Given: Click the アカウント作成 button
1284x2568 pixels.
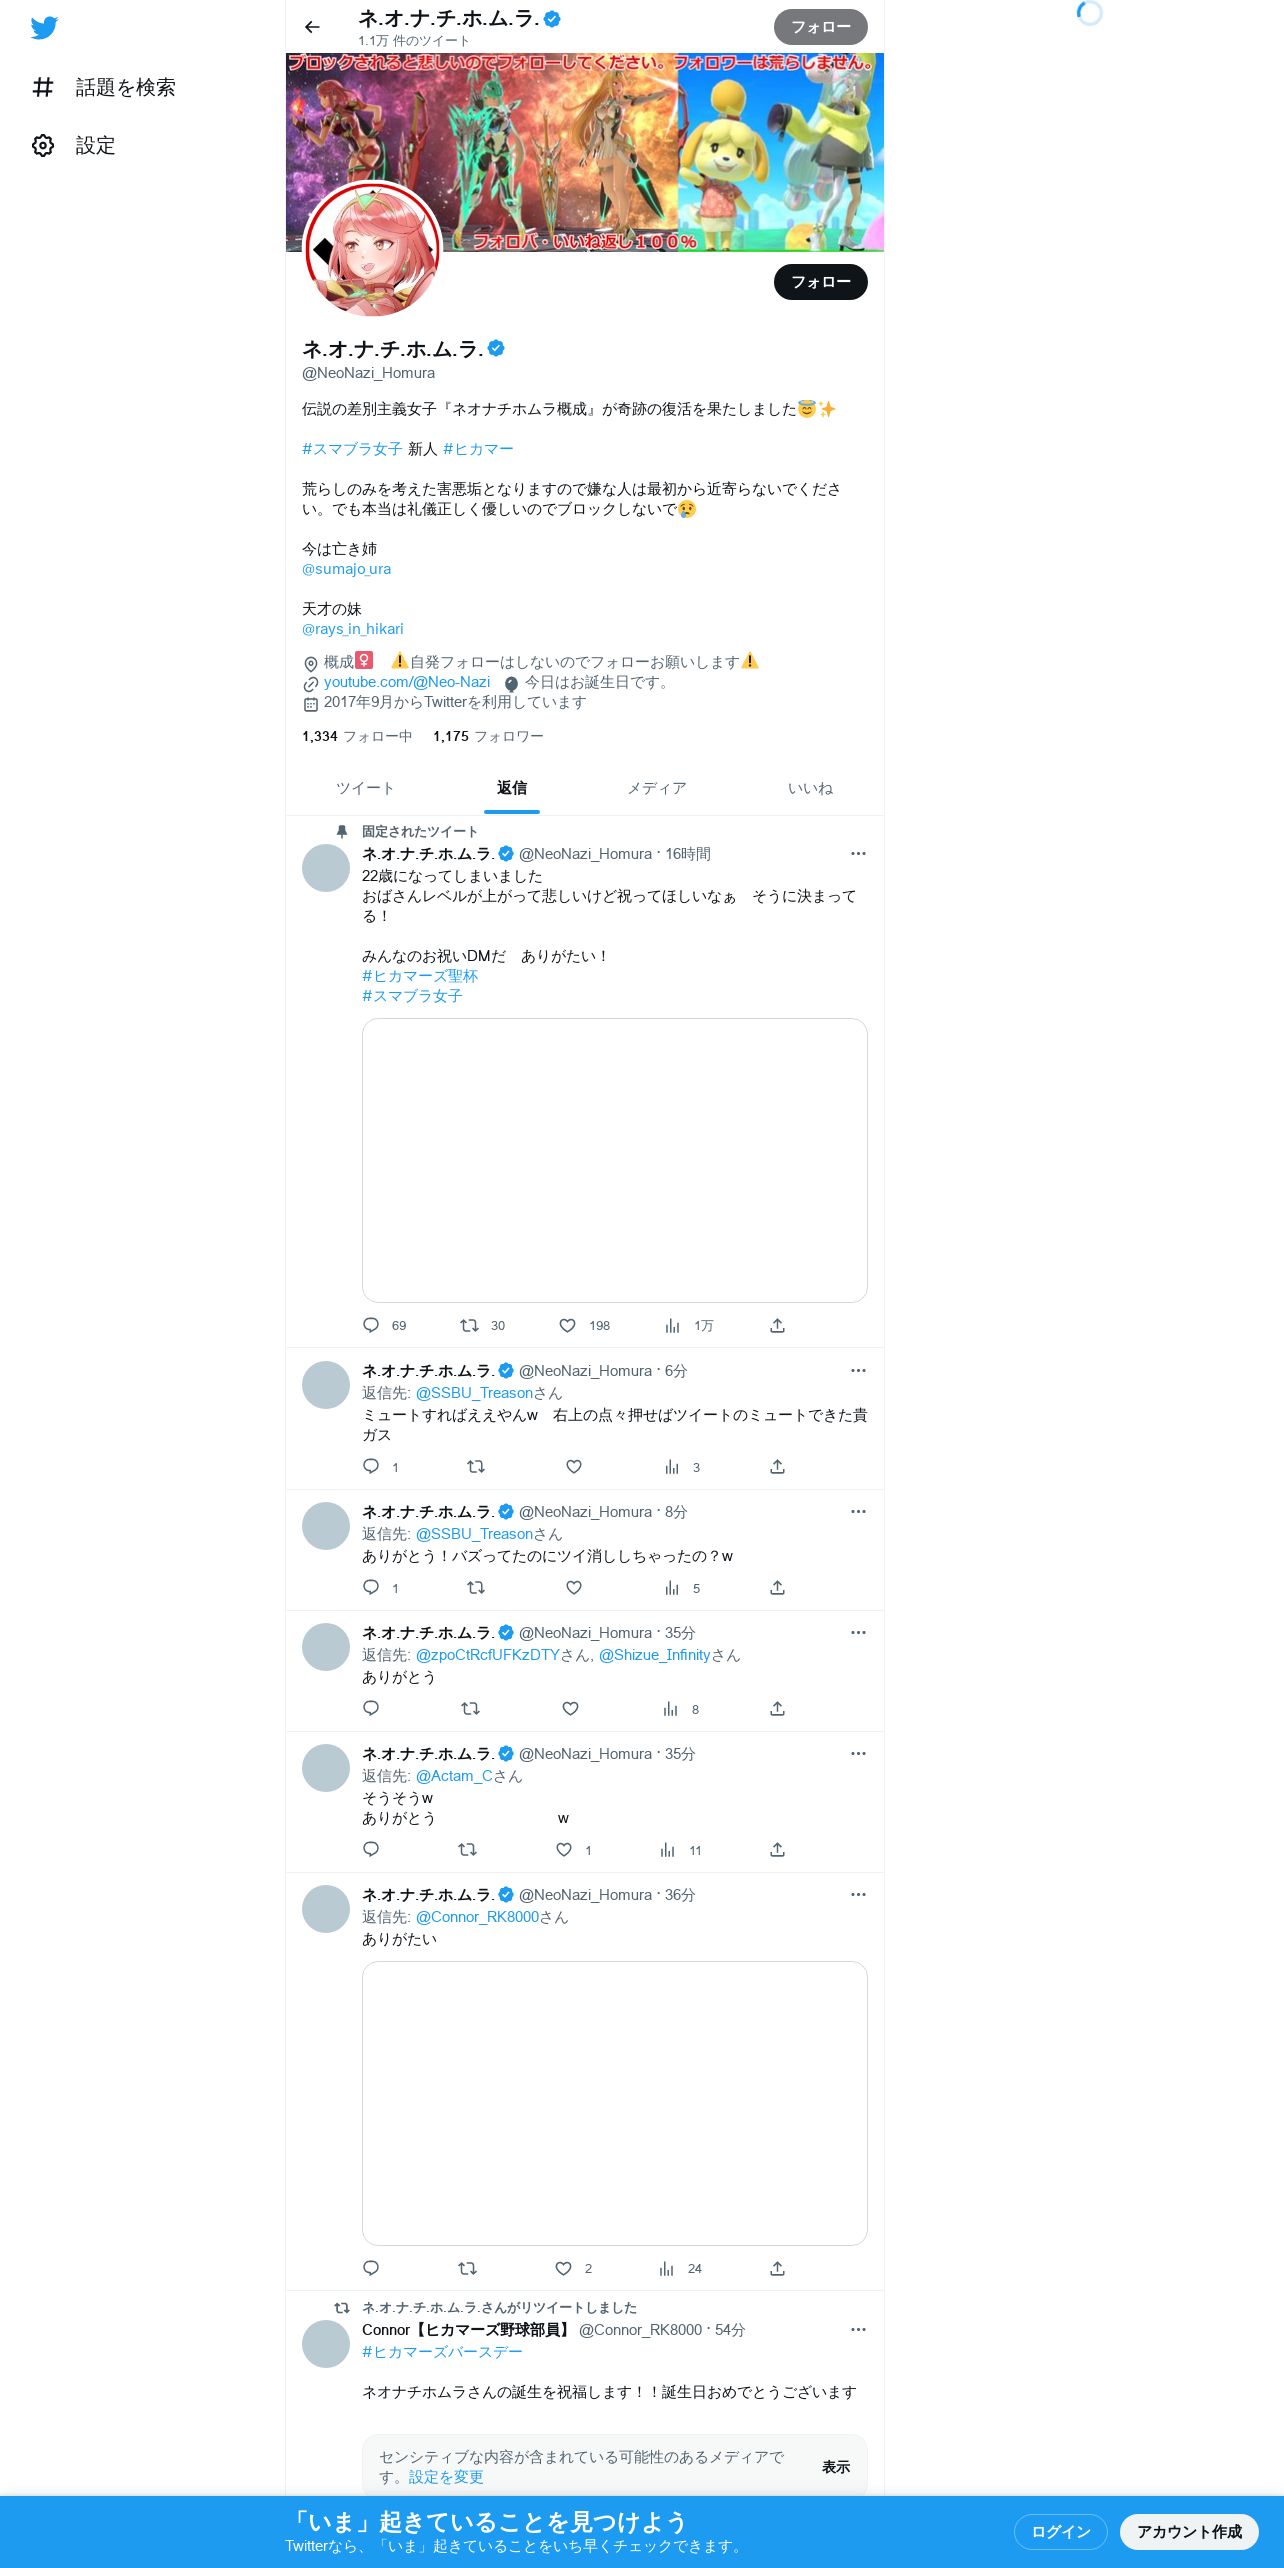Looking at the screenshot, I should [x=1189, y=2531].
